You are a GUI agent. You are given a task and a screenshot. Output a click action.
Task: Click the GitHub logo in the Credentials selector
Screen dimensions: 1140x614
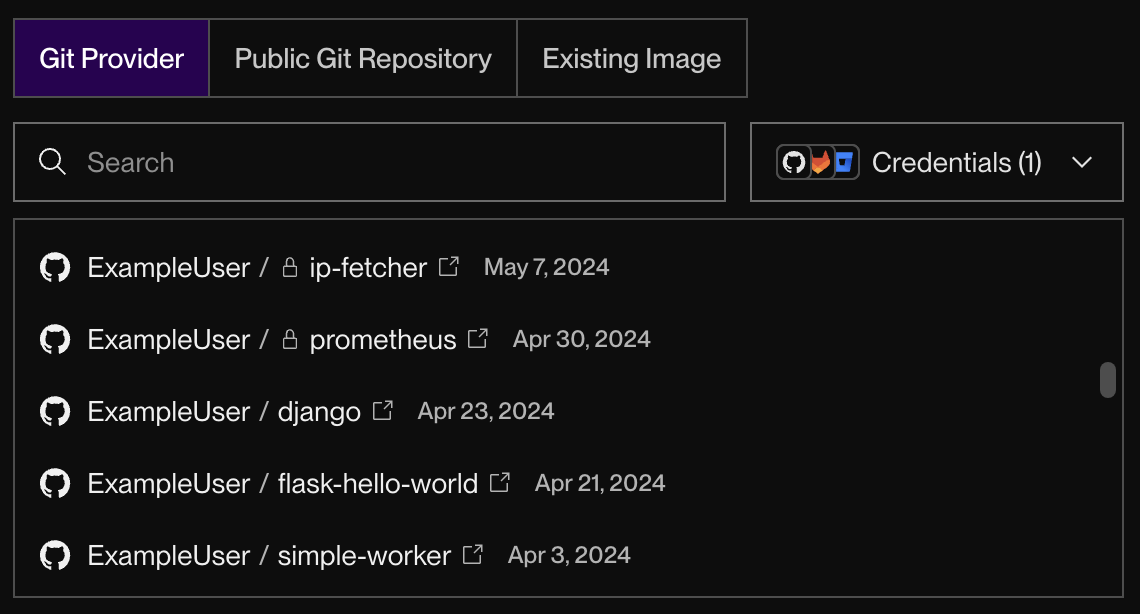coord(795,162)
